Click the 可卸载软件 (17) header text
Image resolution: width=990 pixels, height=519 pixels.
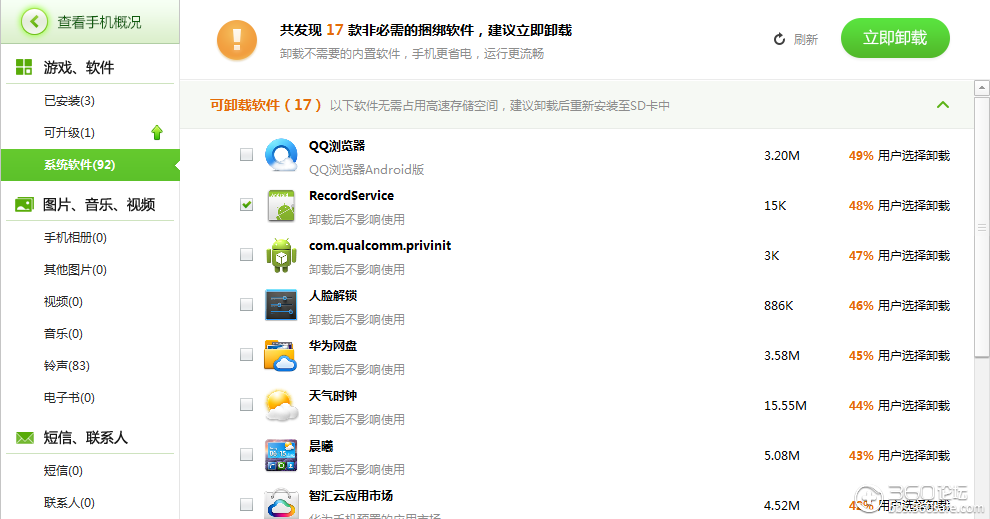[265, 105]
